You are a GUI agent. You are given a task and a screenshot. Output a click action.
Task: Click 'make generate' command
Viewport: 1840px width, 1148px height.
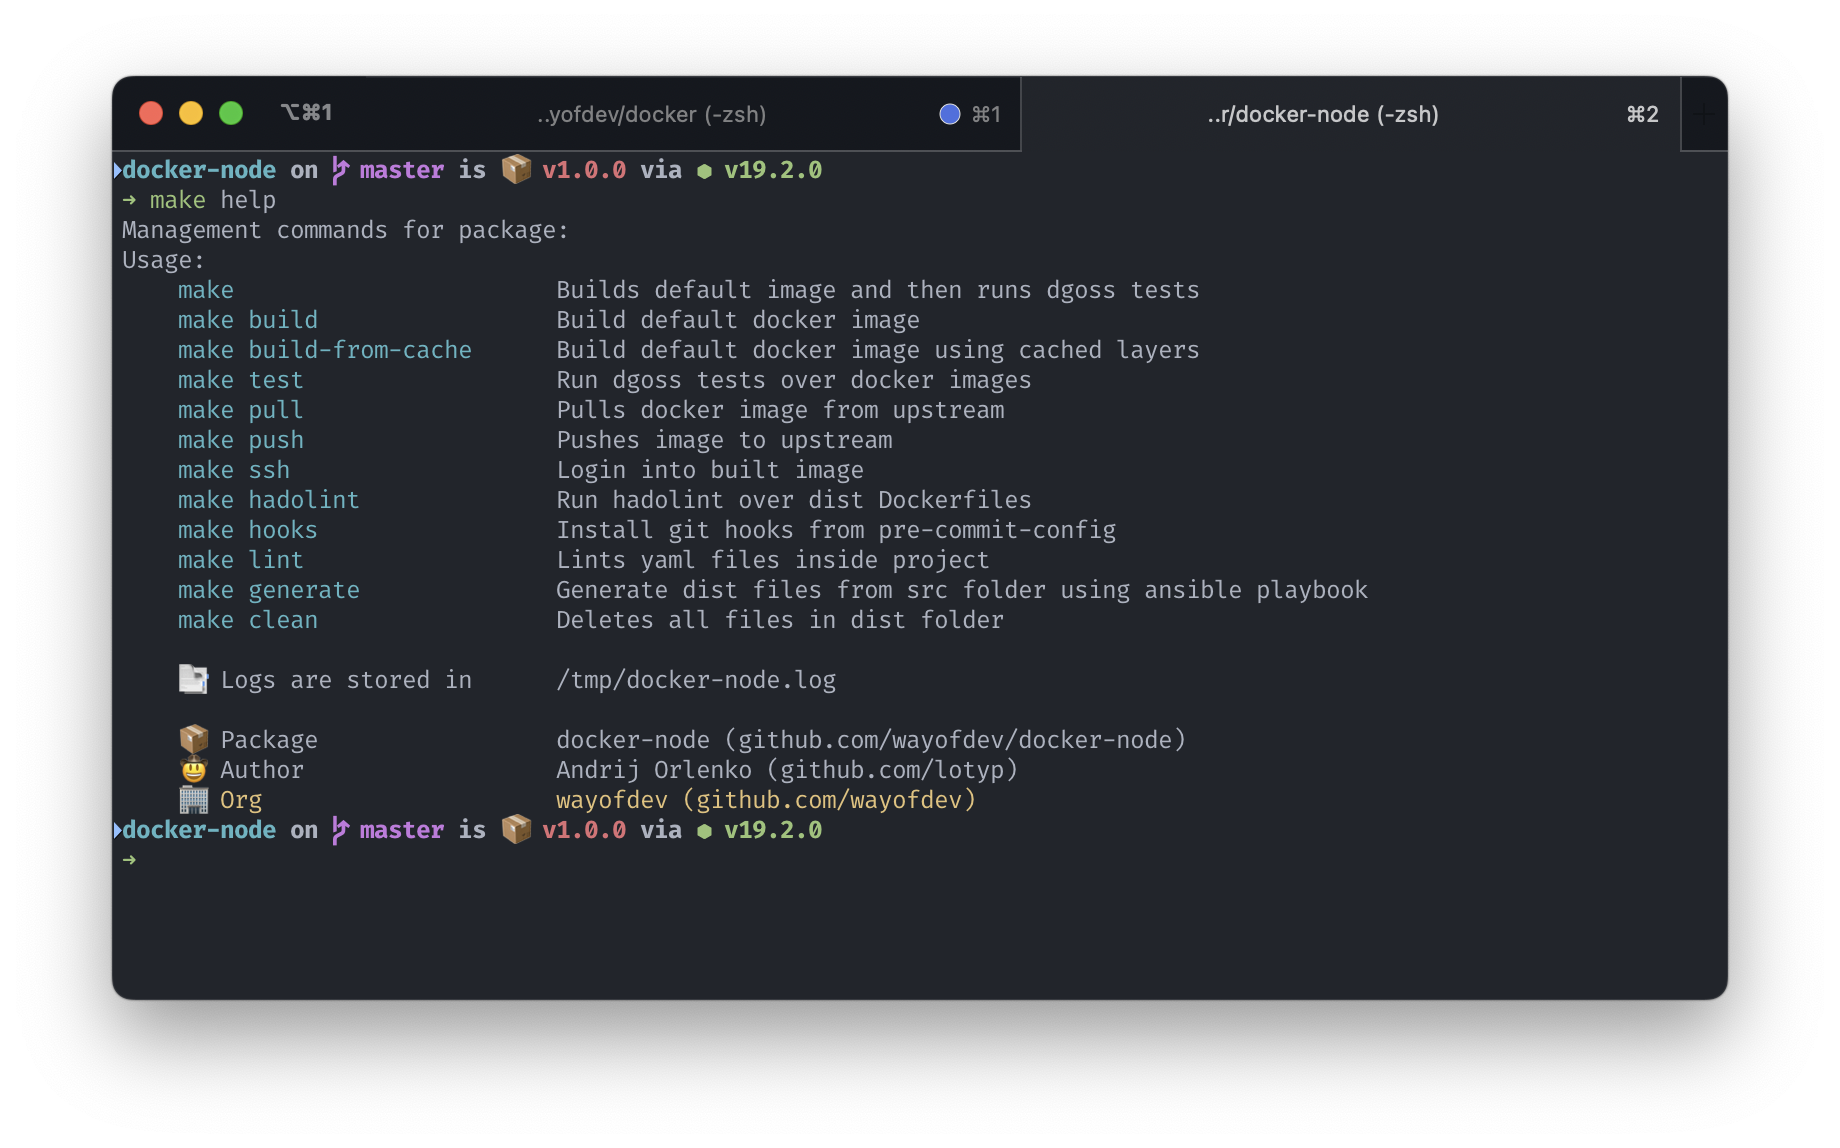click(x=268, y=590)
